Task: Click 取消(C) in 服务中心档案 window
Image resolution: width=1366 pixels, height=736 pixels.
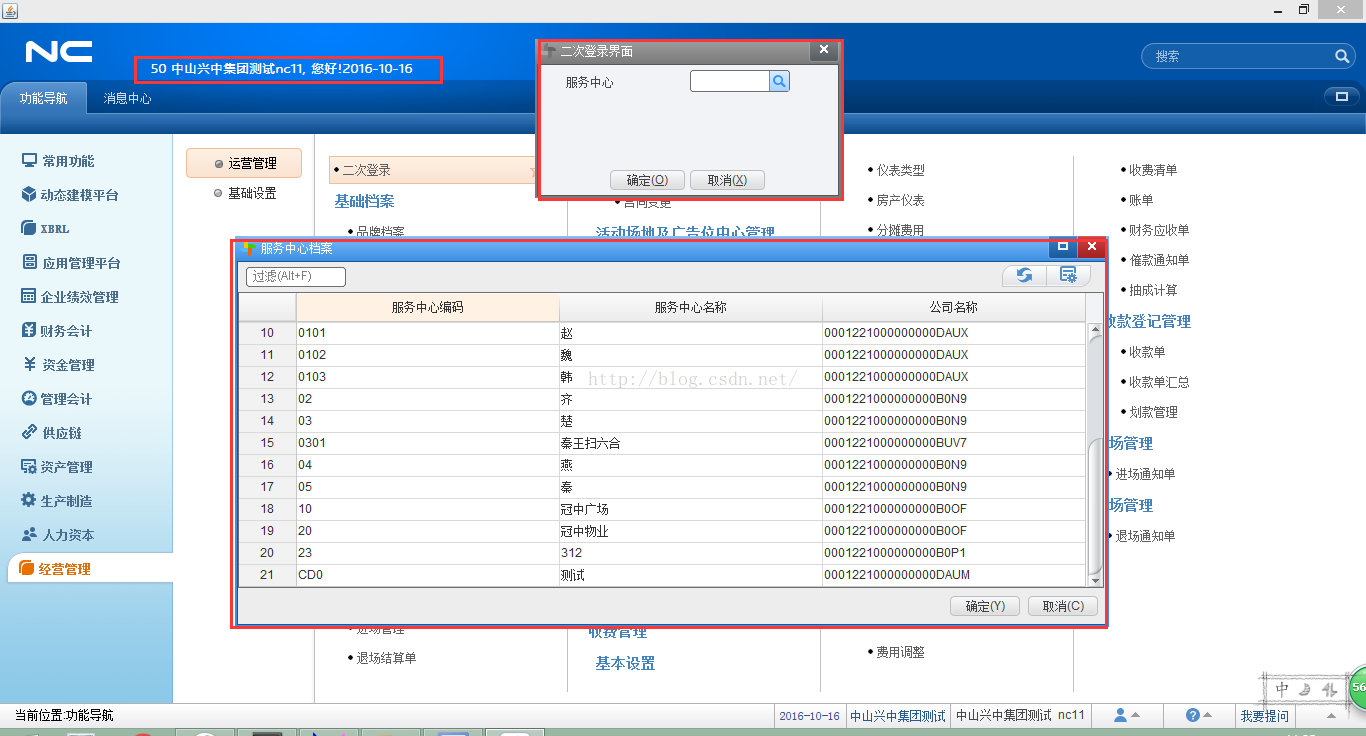Action: 1063,606
